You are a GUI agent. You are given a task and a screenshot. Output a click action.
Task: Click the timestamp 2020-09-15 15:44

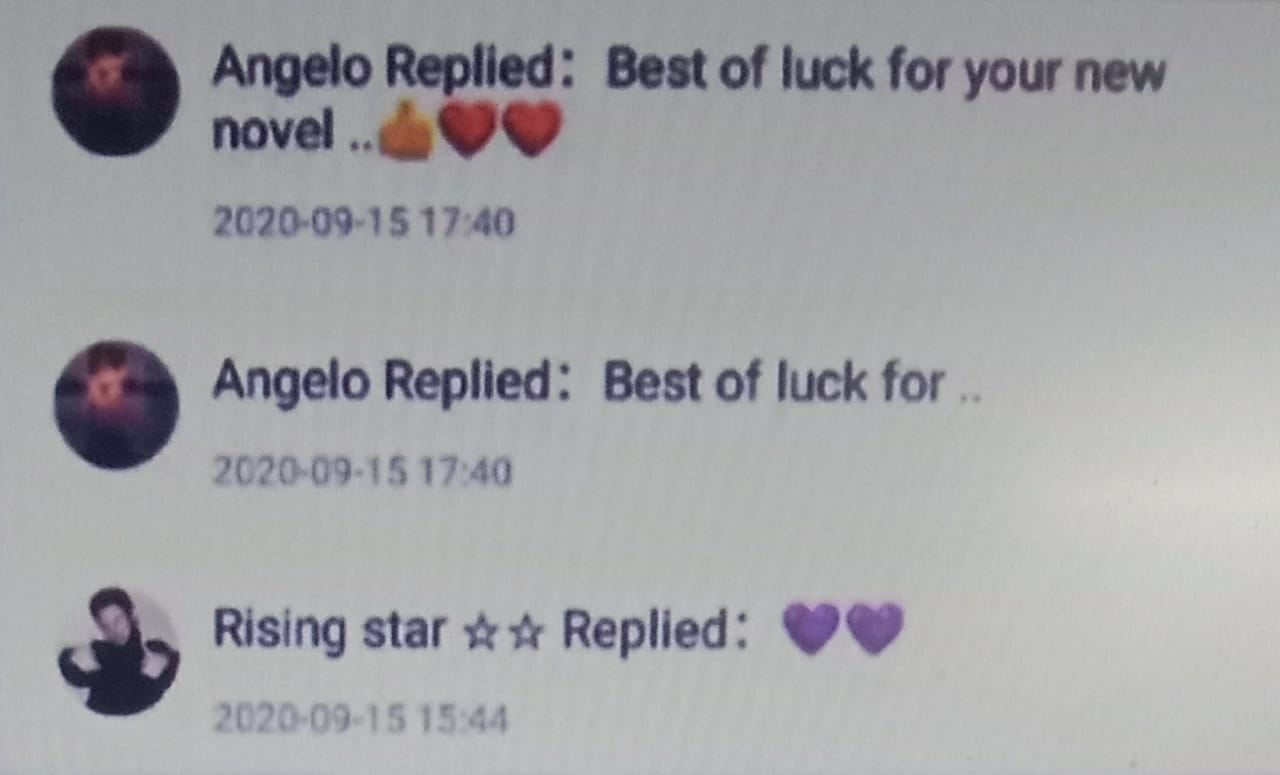tap(360, 717)
